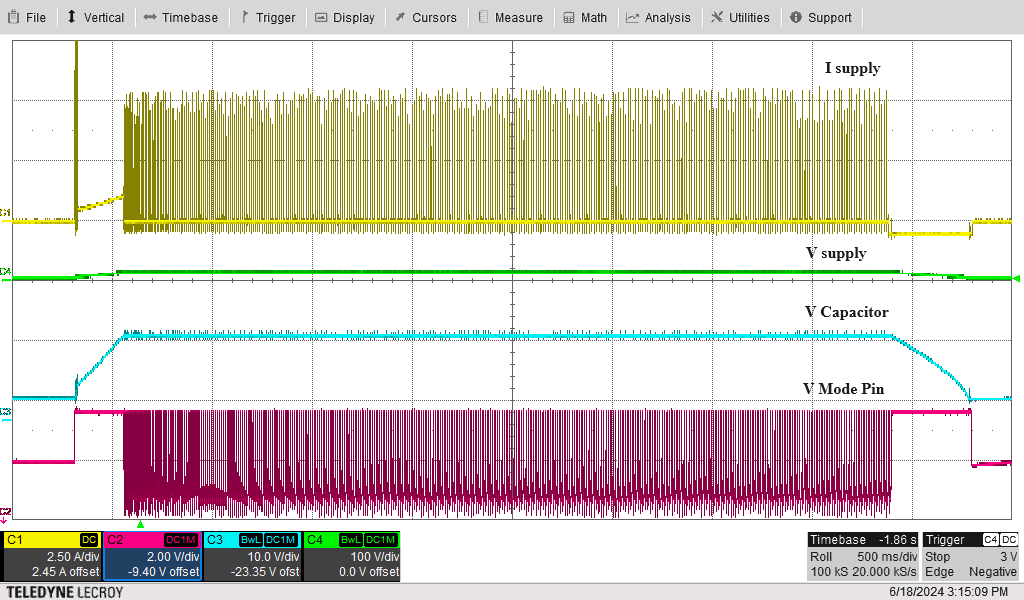Open the Cursors menu

(x=426, y=17)
